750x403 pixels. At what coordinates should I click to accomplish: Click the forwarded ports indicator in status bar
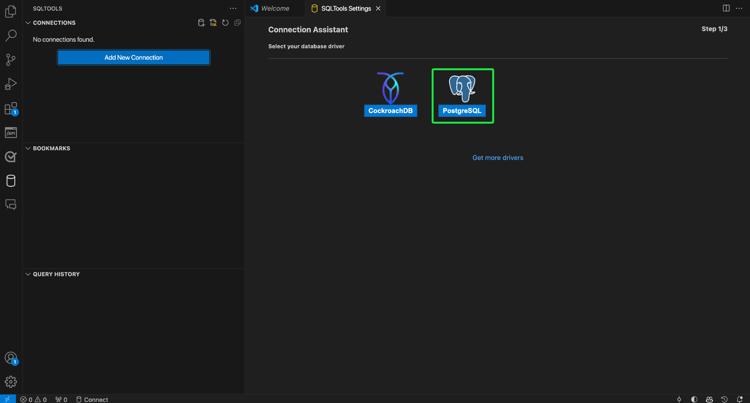point(61,399)
